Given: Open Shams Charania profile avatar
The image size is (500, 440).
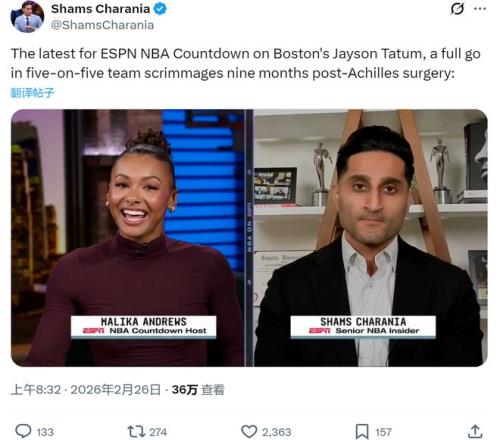Looking at the screenshot, I should 27,16.
